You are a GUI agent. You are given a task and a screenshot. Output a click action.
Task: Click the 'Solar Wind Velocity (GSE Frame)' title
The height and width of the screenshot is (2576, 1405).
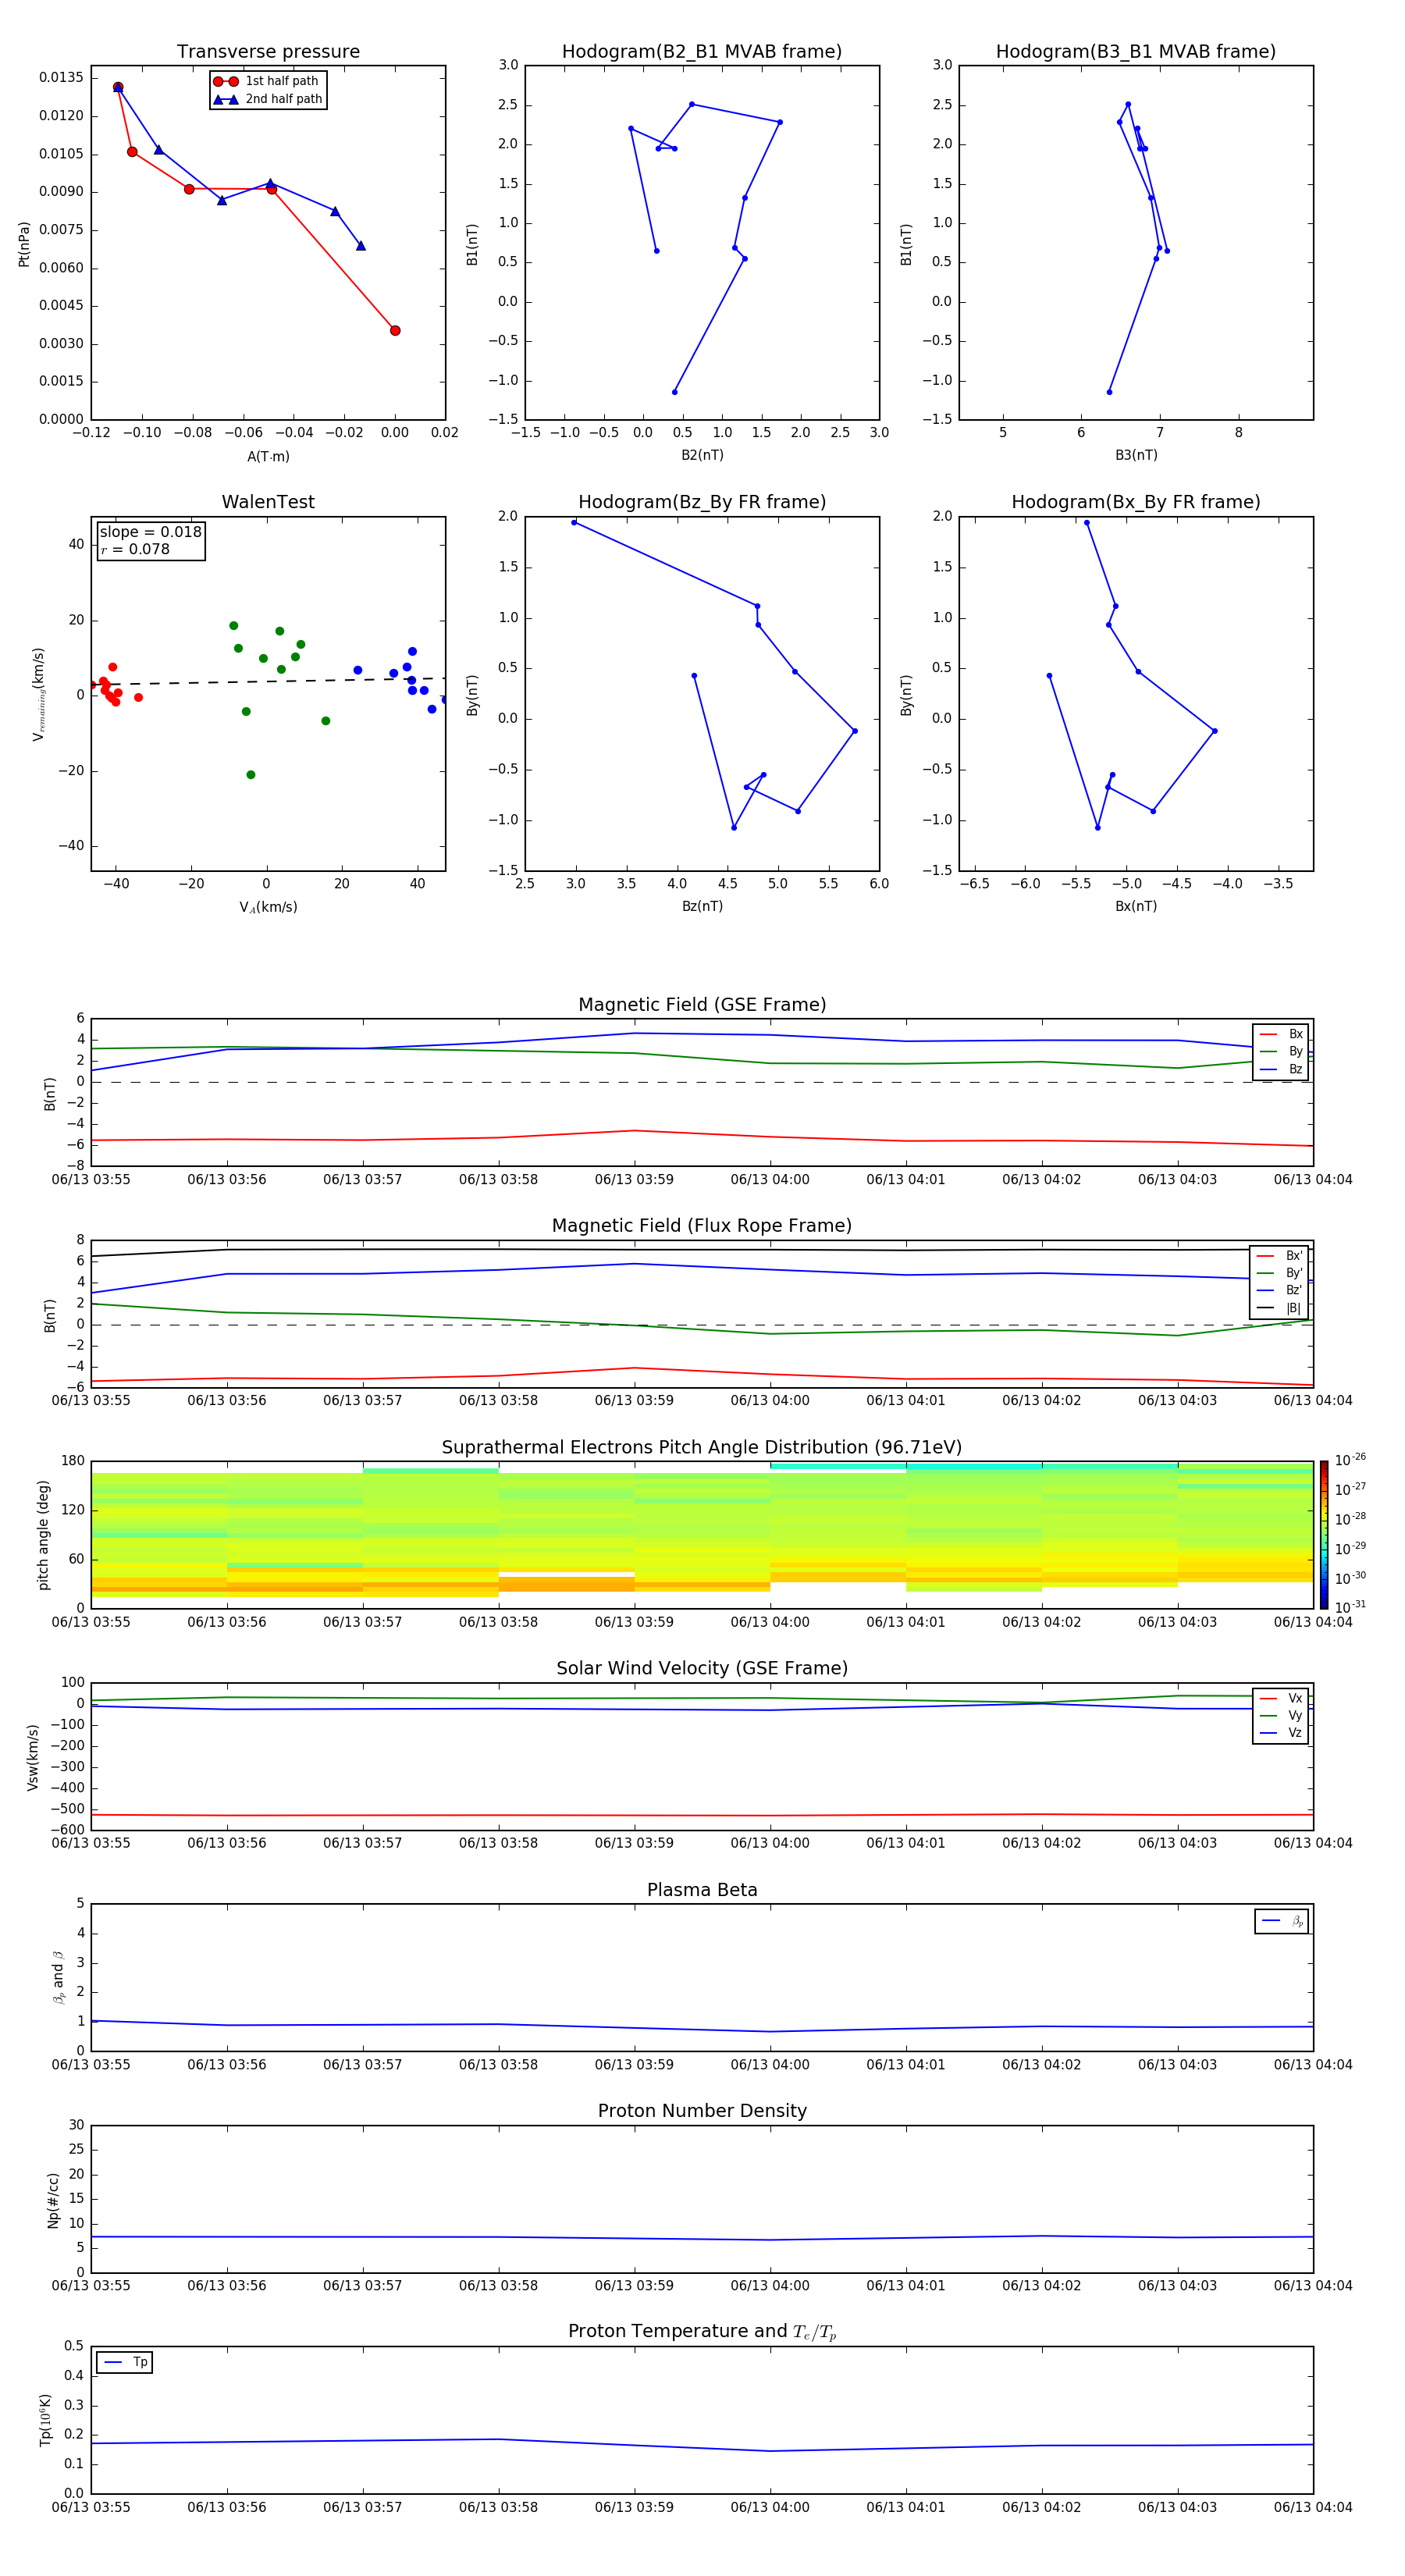point(702,1668)
